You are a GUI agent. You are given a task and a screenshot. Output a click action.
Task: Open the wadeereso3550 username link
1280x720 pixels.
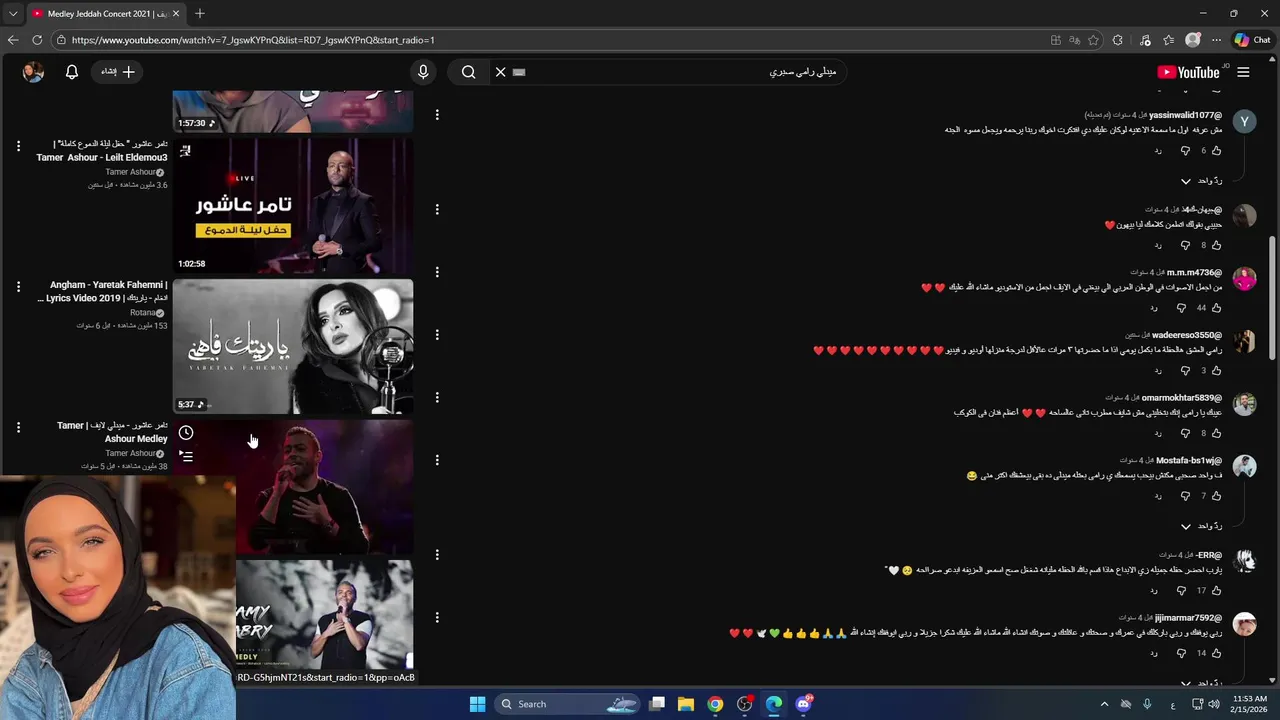pos(1187,335)
